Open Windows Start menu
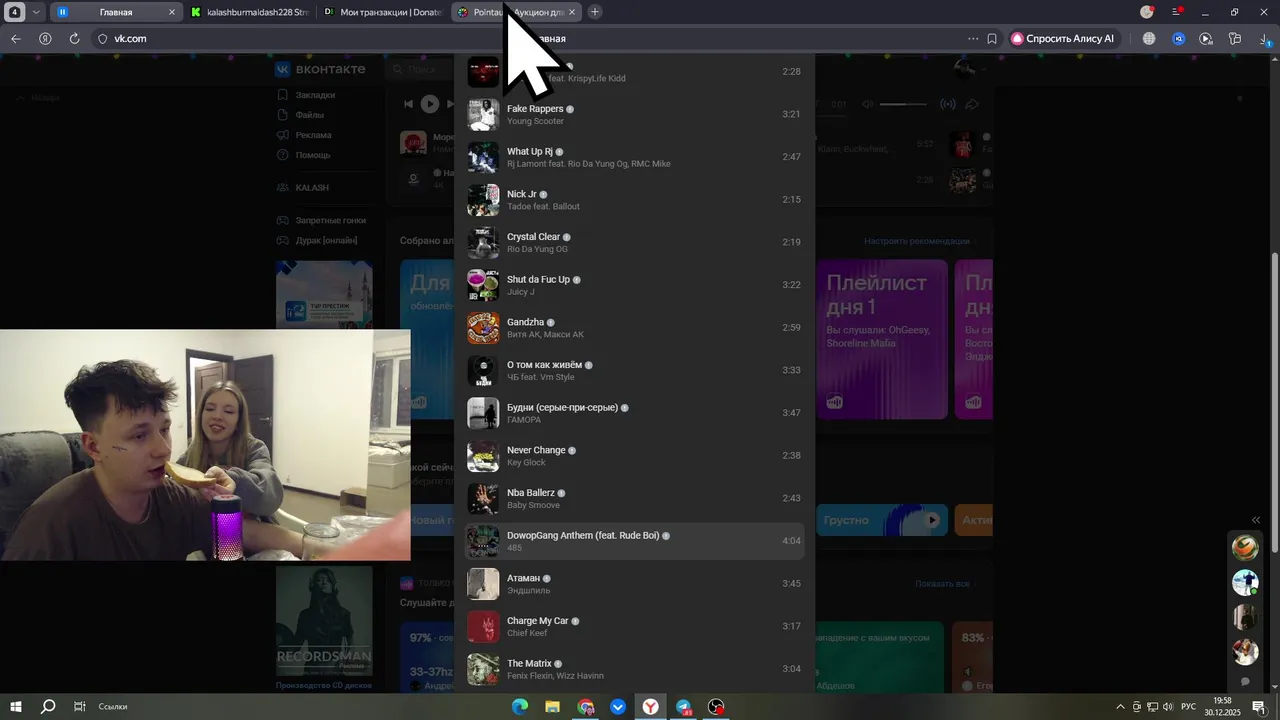This screenshot has height=720, width=1280. 16,707
